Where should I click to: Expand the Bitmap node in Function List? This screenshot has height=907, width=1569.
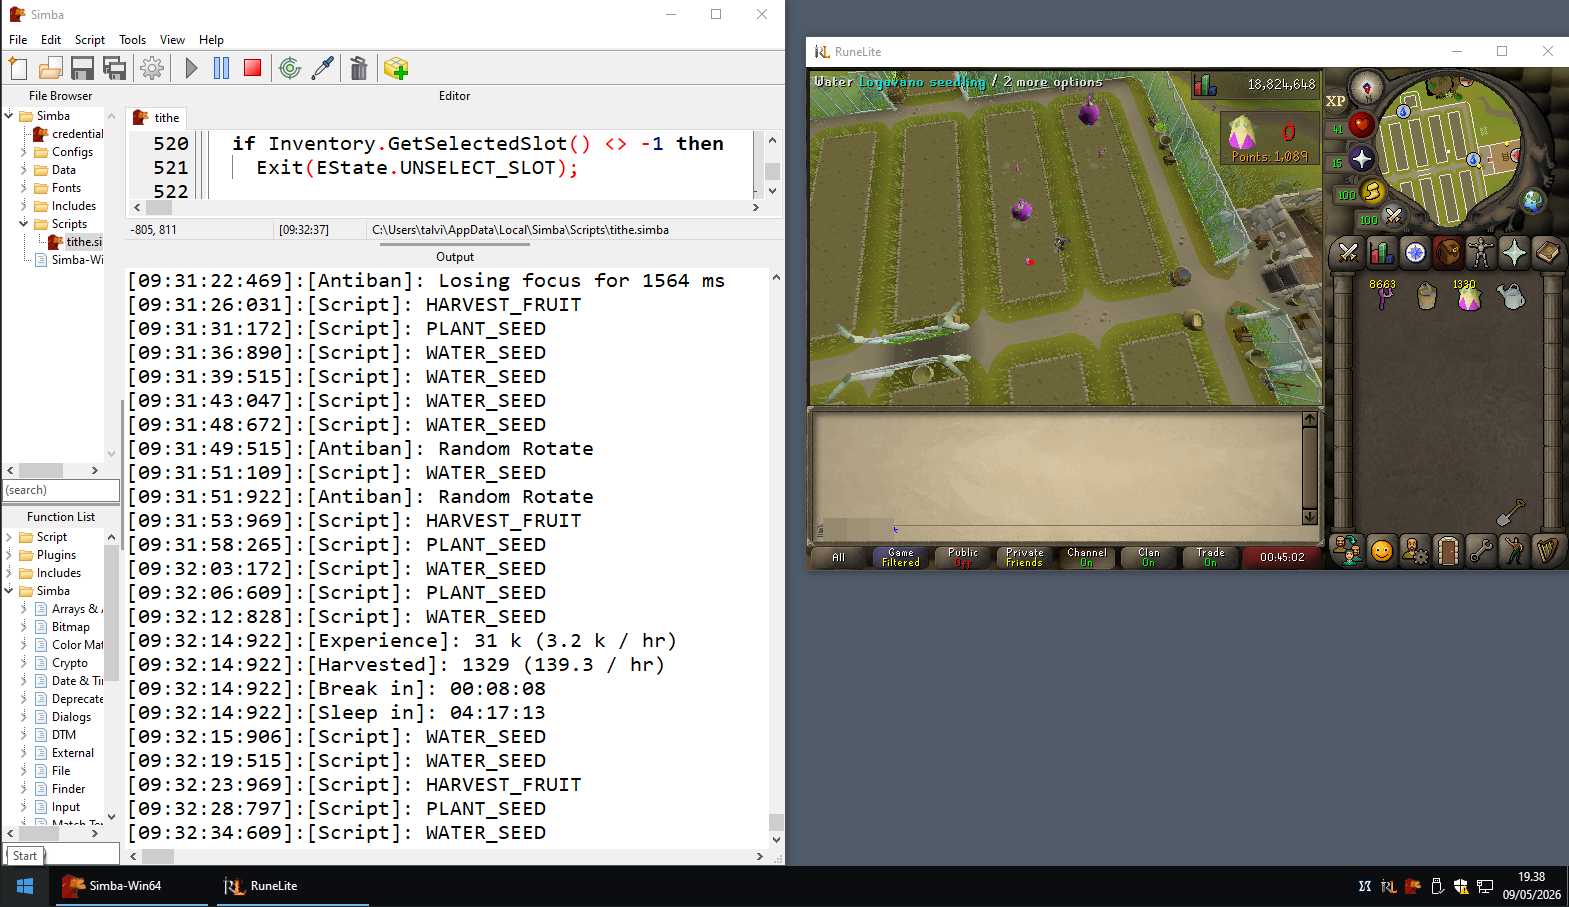(24, 627)
